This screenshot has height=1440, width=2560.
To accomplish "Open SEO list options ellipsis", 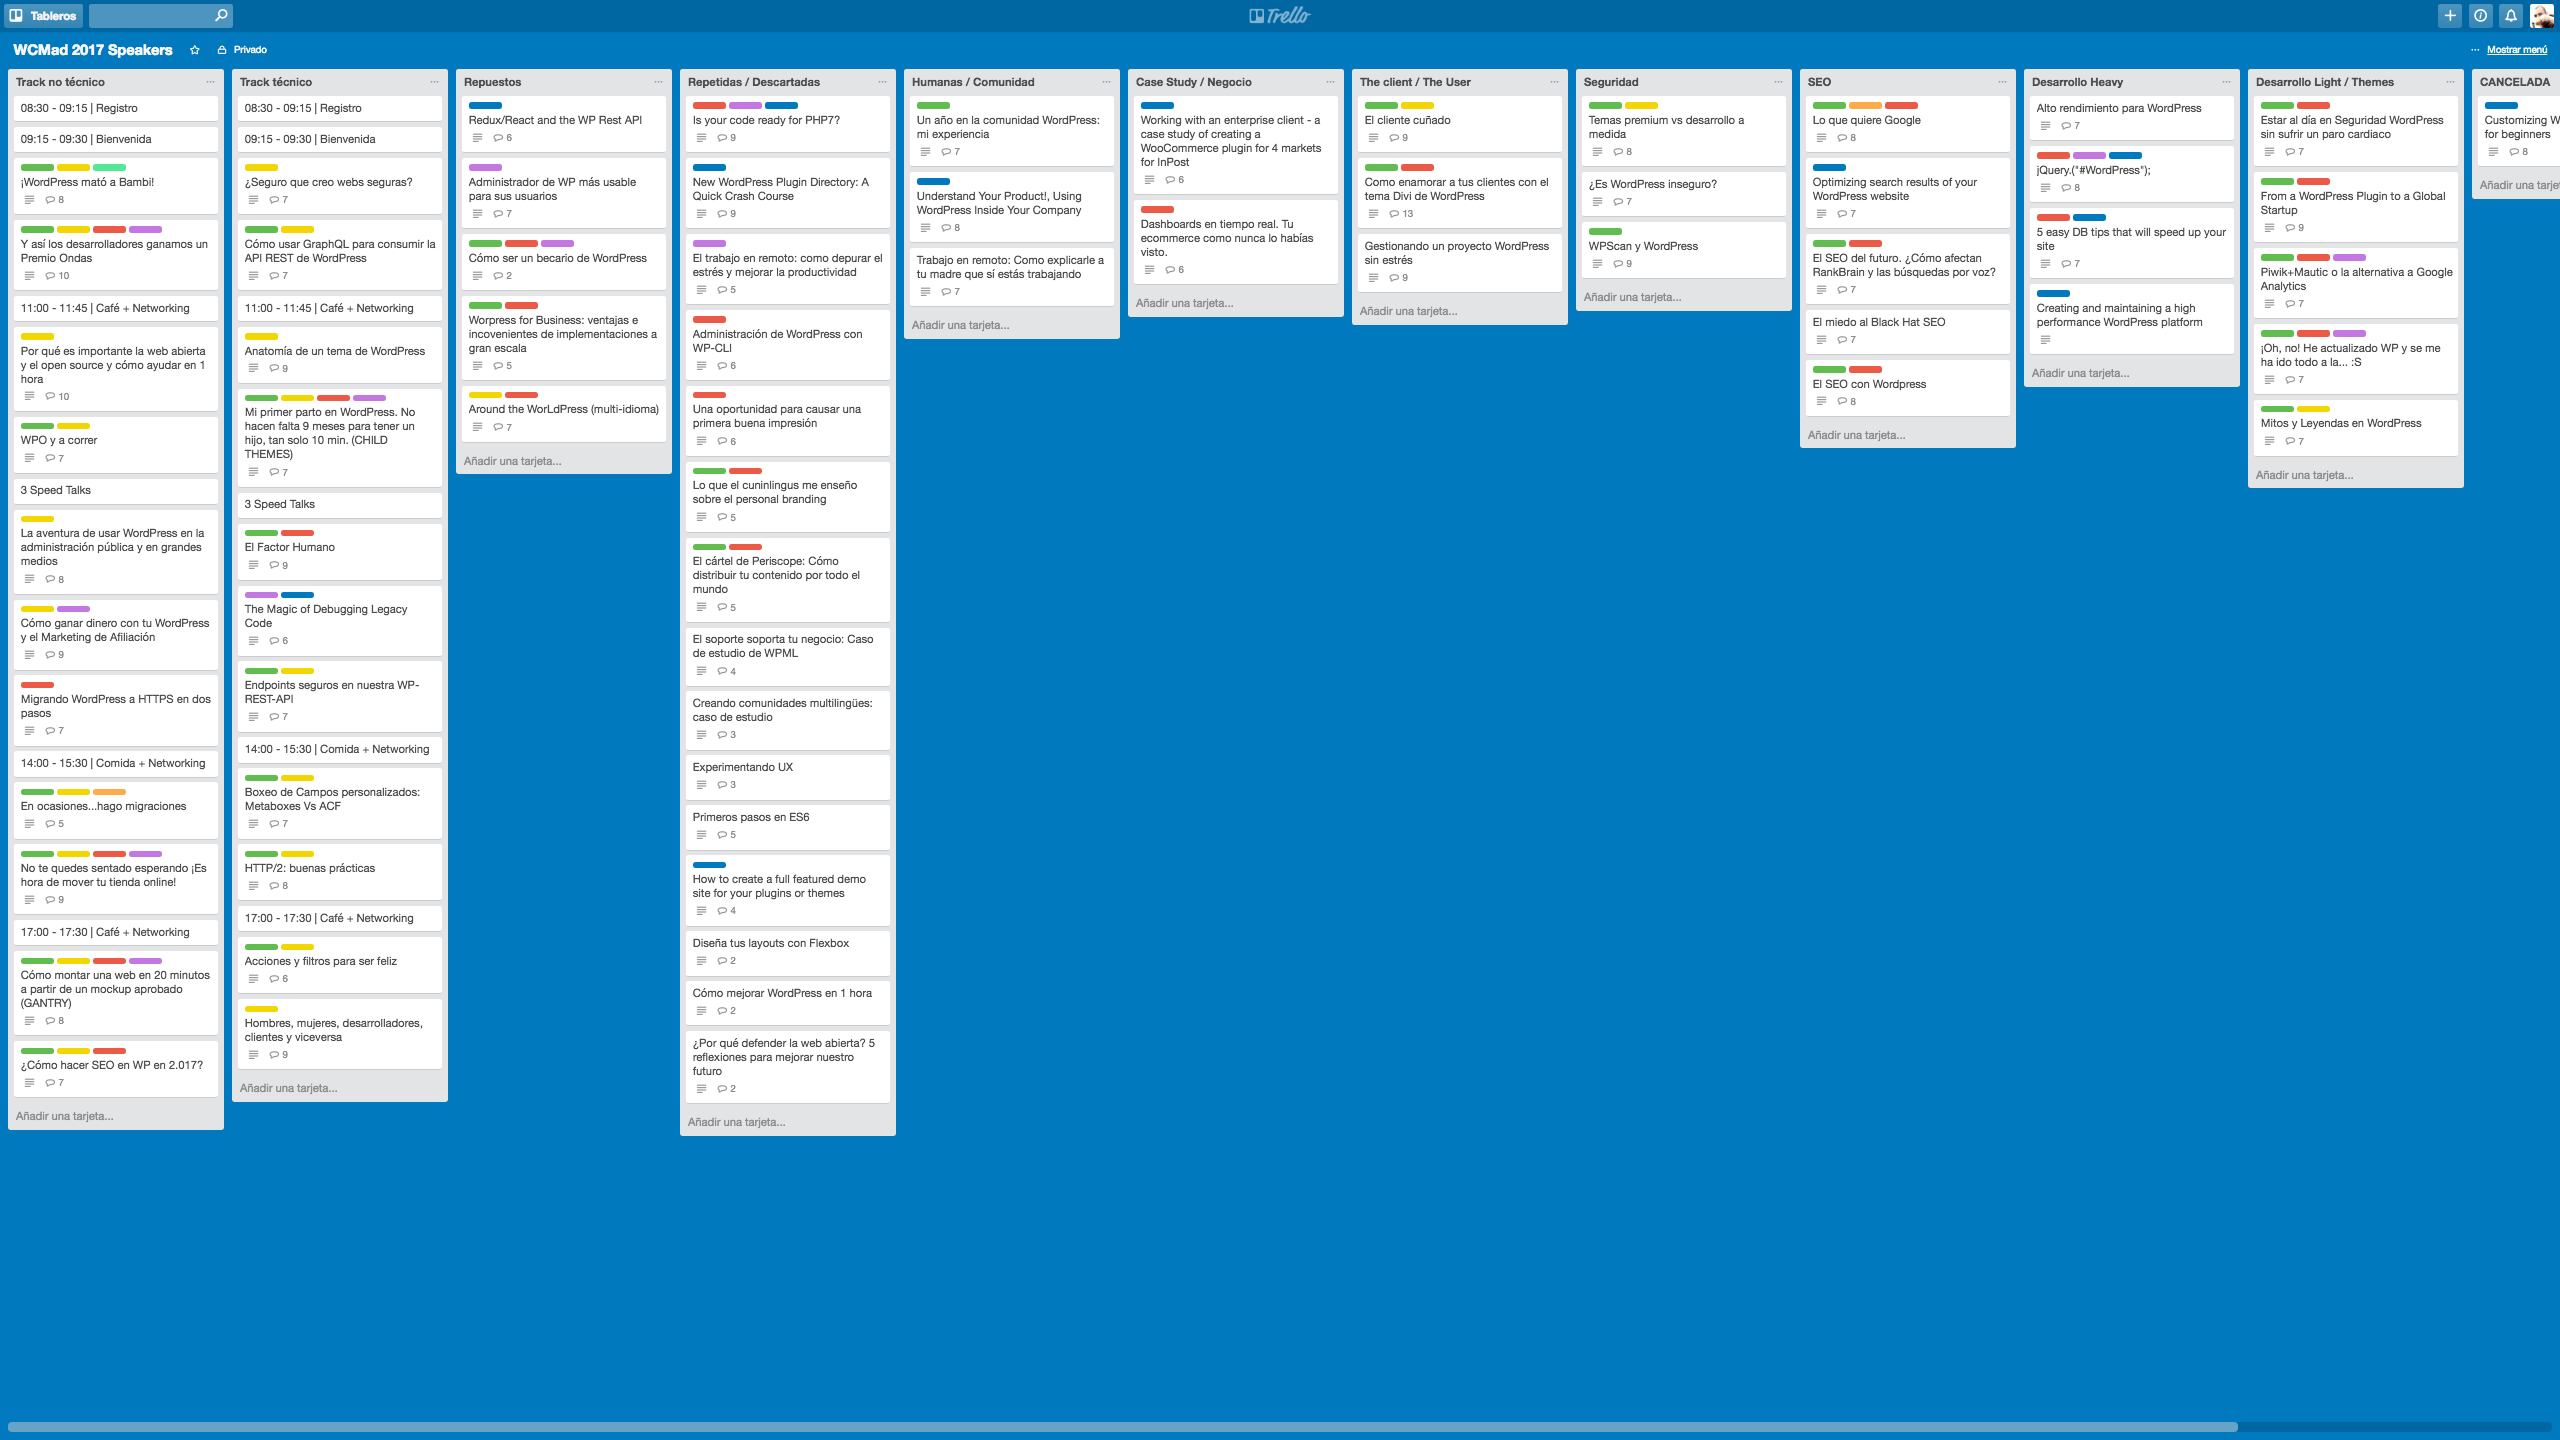I will tap(2002, 82).
